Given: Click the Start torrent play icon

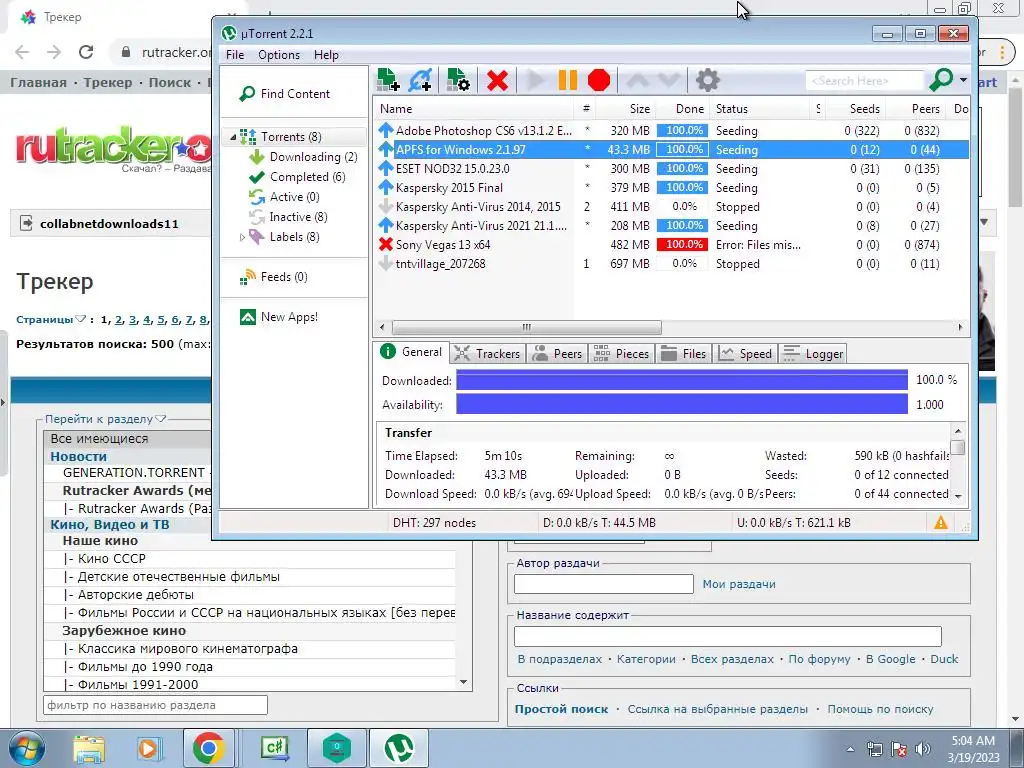Looking at the screenshot, I should tap(536, 80).
